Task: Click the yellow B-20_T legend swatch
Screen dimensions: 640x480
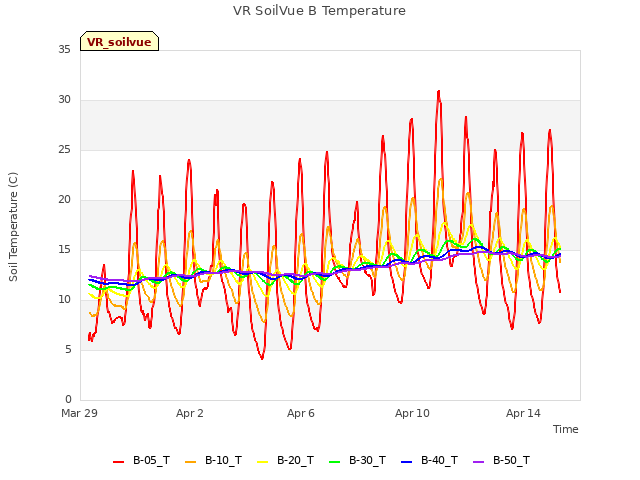Action: click(x=262, y=462)
